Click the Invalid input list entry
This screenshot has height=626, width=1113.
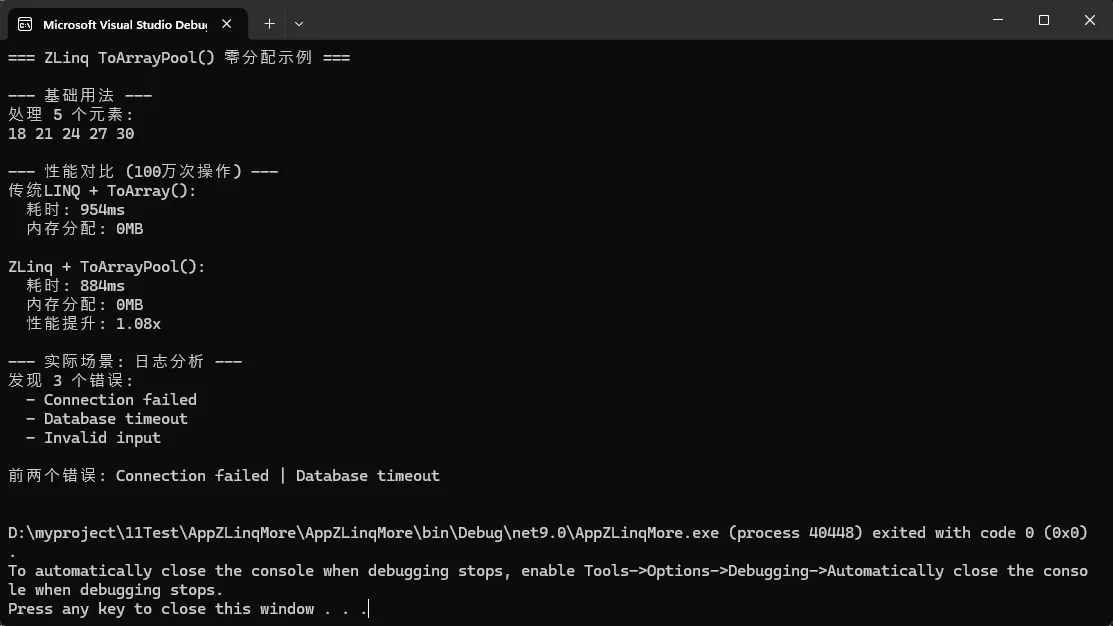(x=93, y=438)
